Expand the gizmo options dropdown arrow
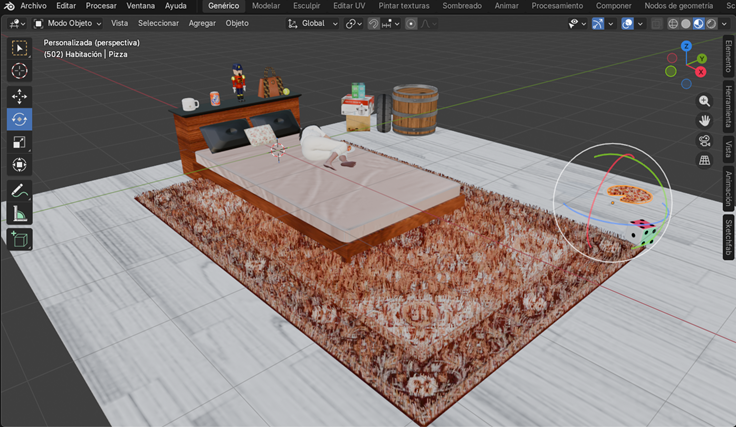The height and width of the screenshot is (427, 736). (x=611, y=23)
